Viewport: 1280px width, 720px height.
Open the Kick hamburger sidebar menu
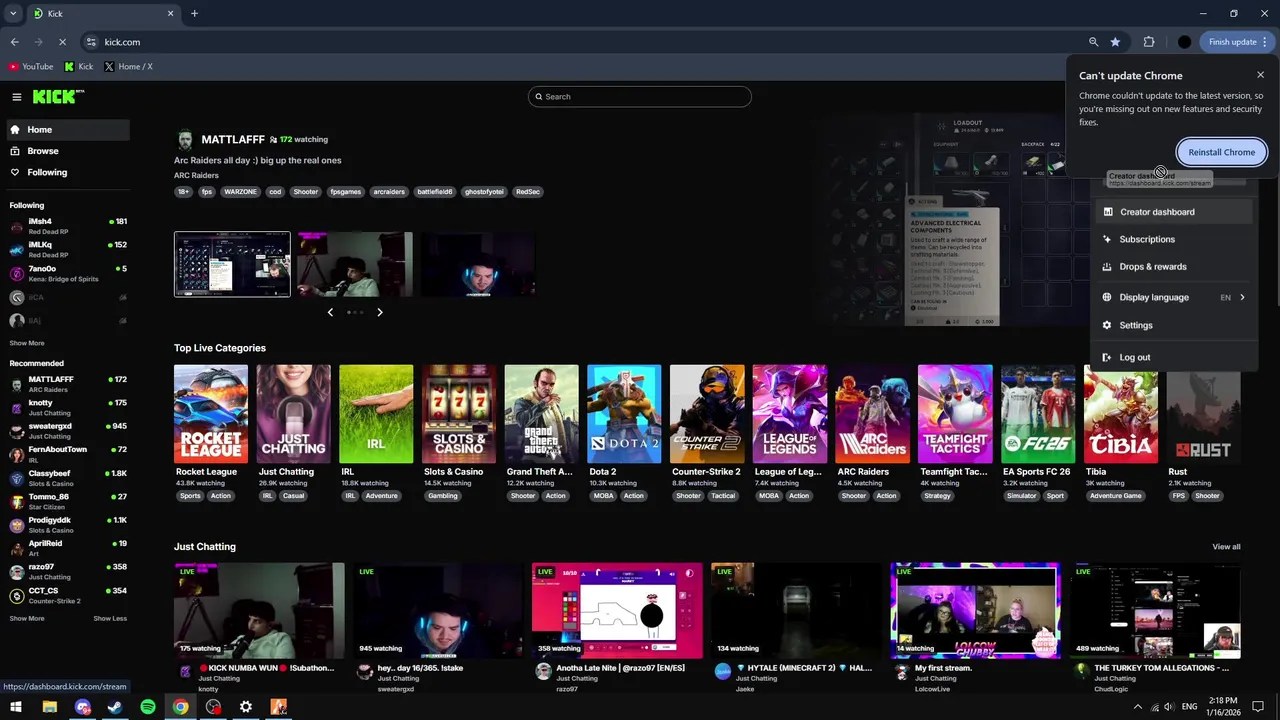click(x=17, y=97)
